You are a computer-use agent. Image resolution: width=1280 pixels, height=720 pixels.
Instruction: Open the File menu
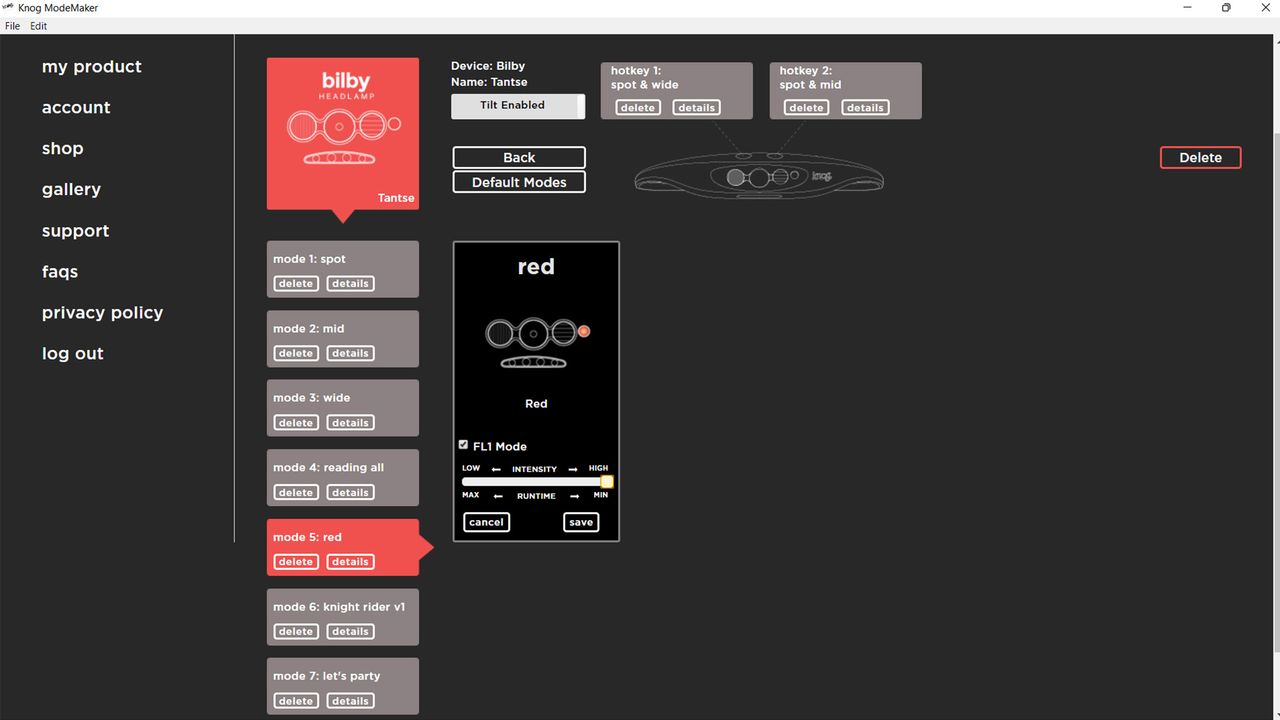12,26
